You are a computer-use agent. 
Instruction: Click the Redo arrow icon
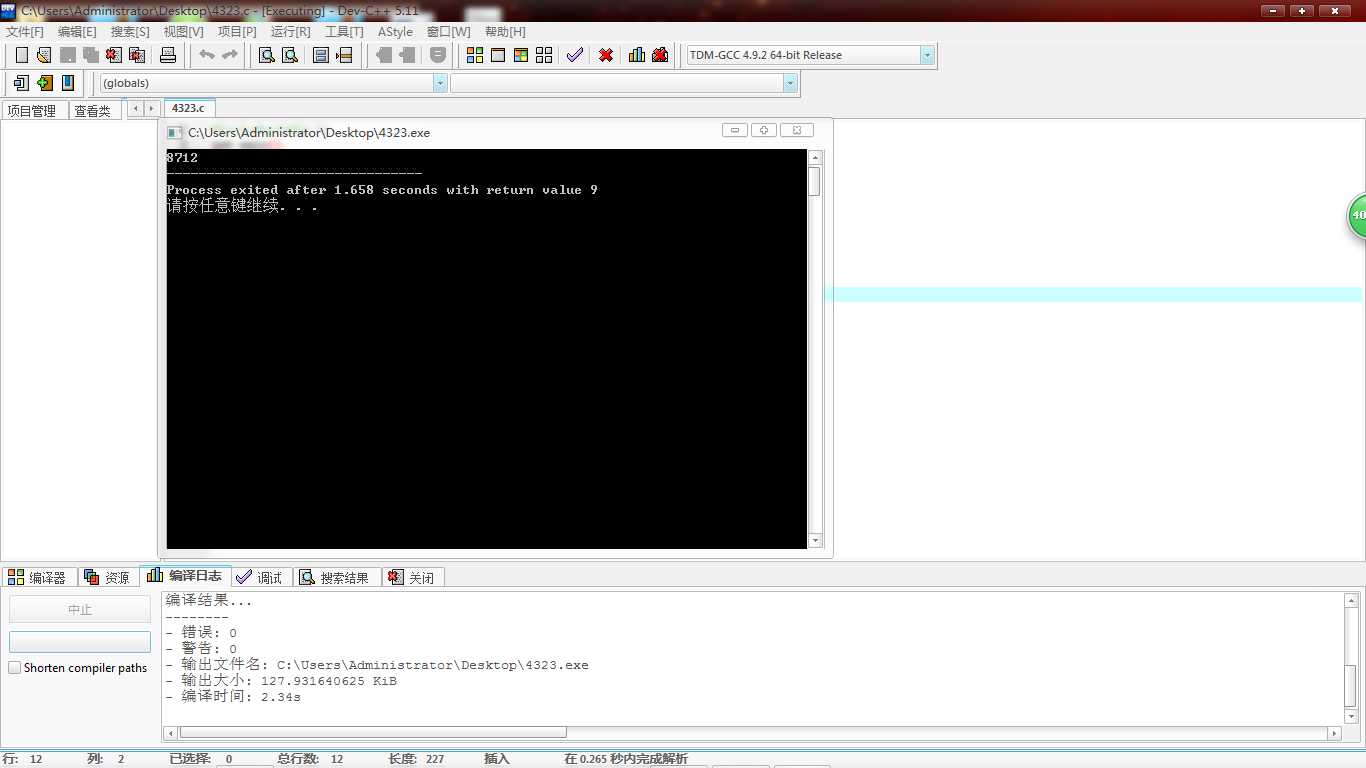click(x=230, y=55)
